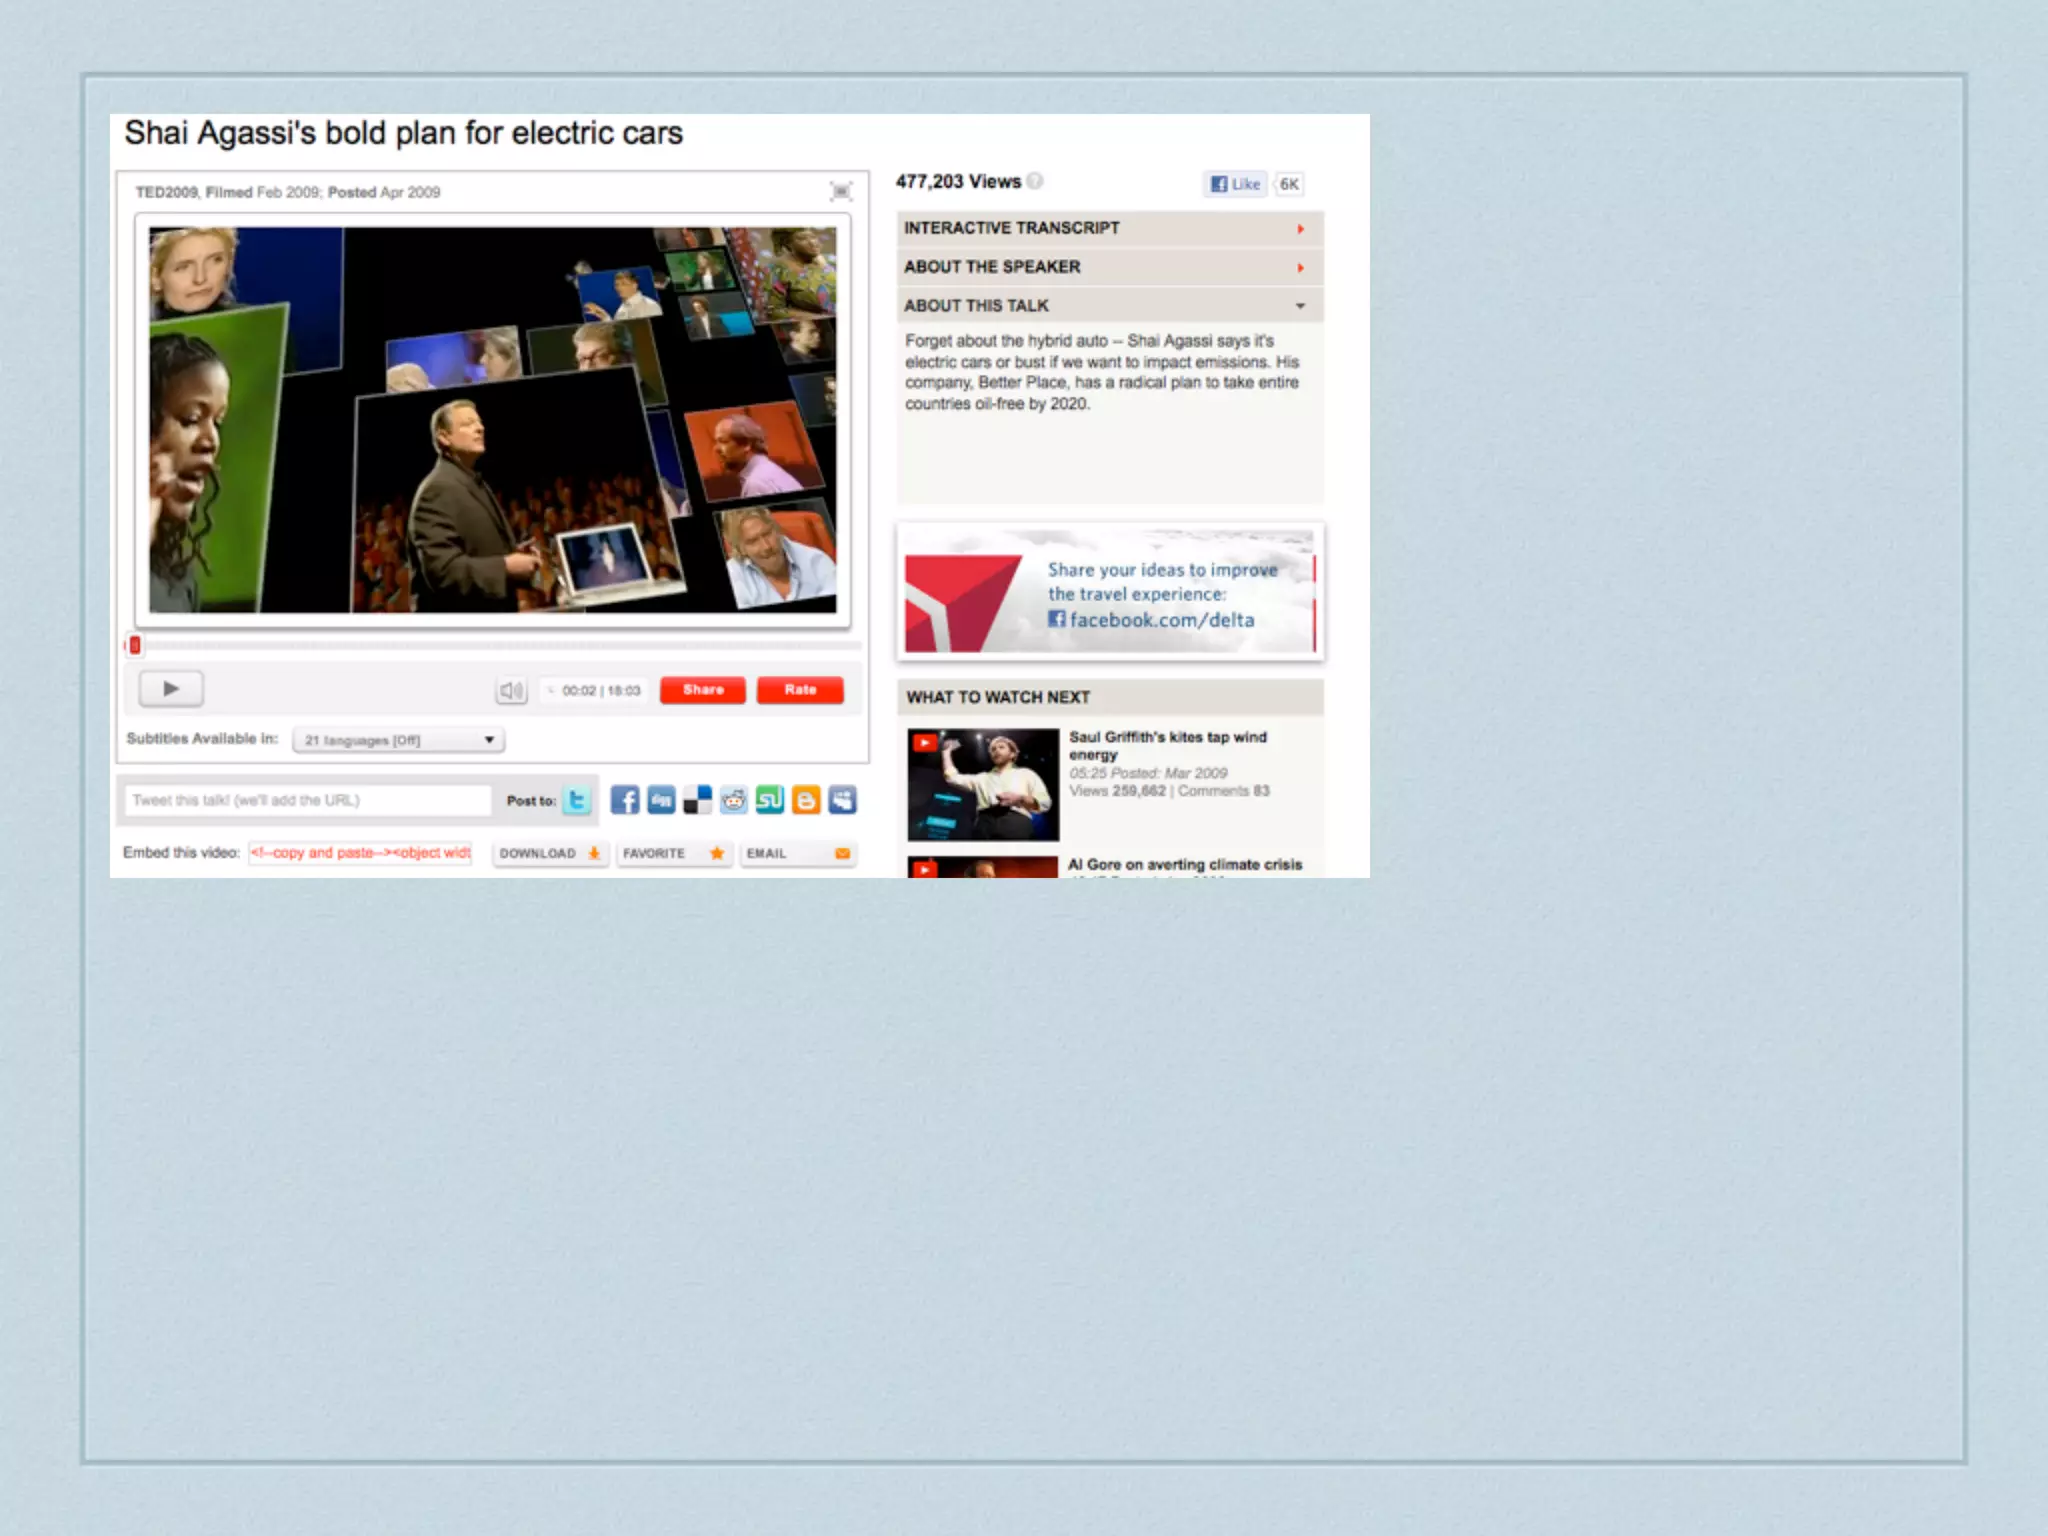This screenshot has width=2048, height=1536.
Task: Click the video progress slider handle
Action: pyautogui.click(x=135, y=645)
